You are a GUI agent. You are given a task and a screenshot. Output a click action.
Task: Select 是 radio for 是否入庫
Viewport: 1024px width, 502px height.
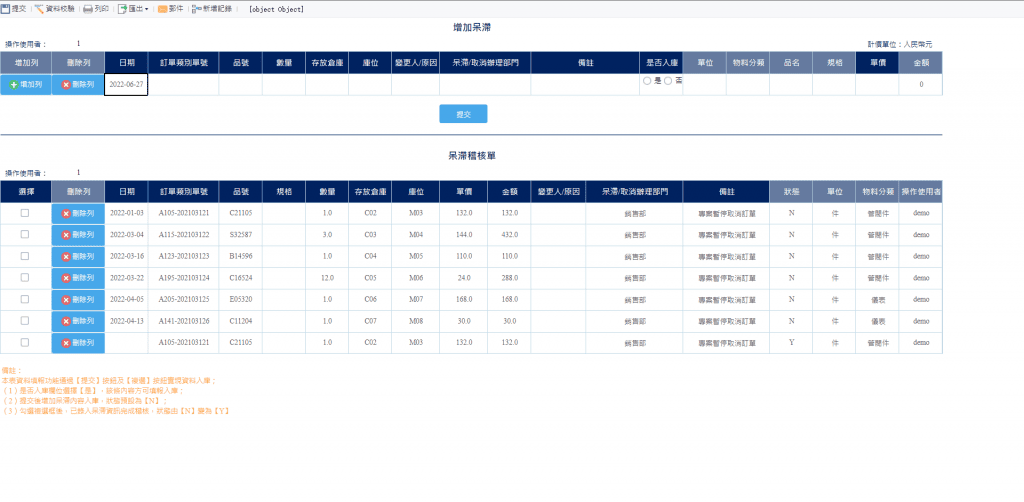[647, 81]
